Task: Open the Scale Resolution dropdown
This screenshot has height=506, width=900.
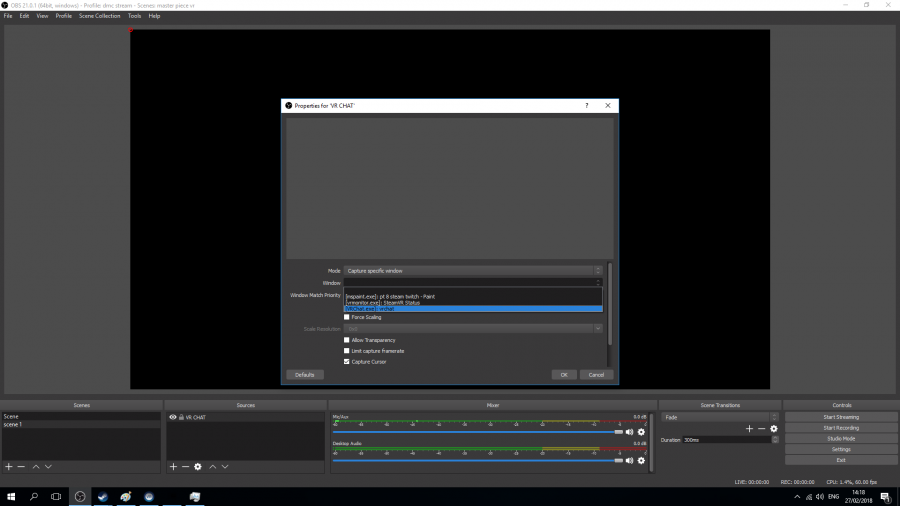Action: pos(473,329)
